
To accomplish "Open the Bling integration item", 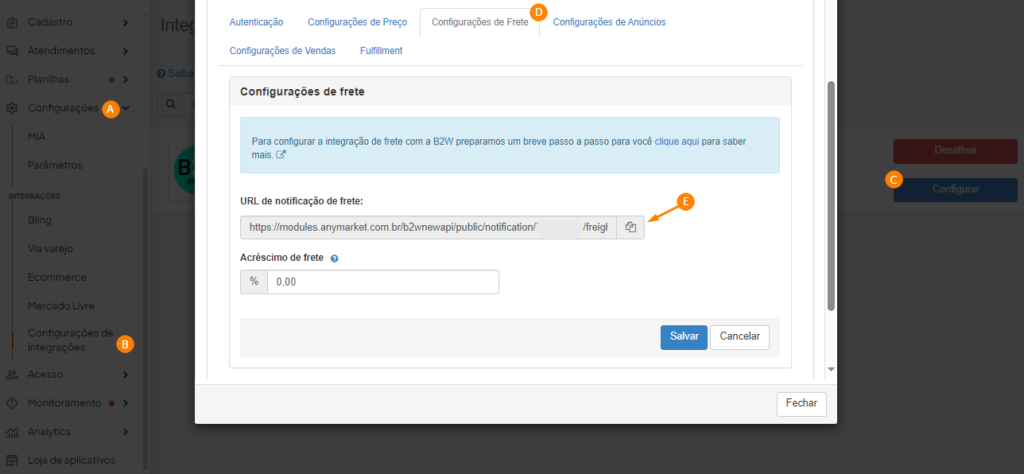I will (40, 220).
